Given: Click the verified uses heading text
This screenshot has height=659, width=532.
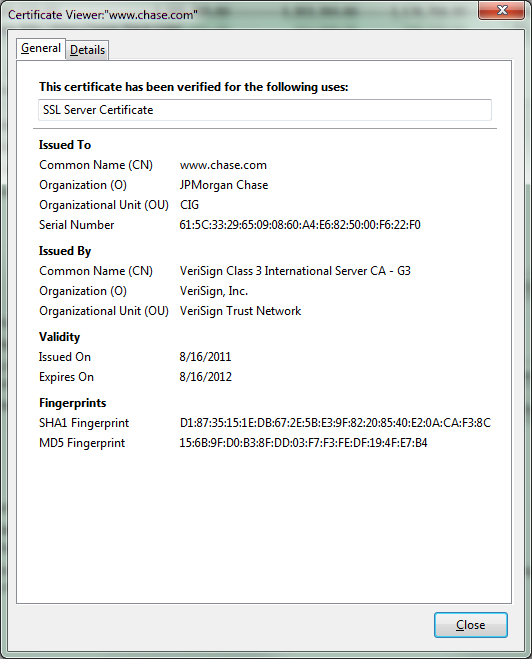Looking at the screenshot, I should coord(193,87).
